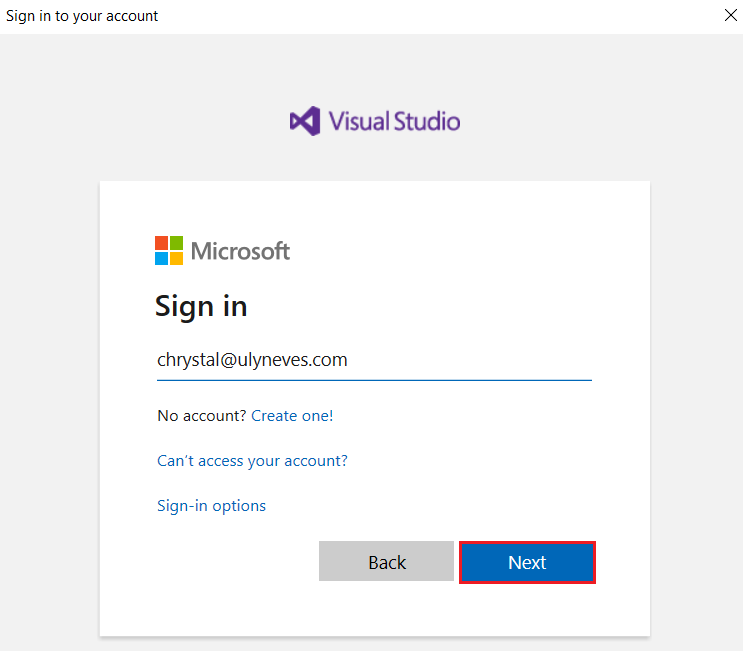Click the No account? label text
This screenshot has width=743, height=651.
tap(202, 416)
